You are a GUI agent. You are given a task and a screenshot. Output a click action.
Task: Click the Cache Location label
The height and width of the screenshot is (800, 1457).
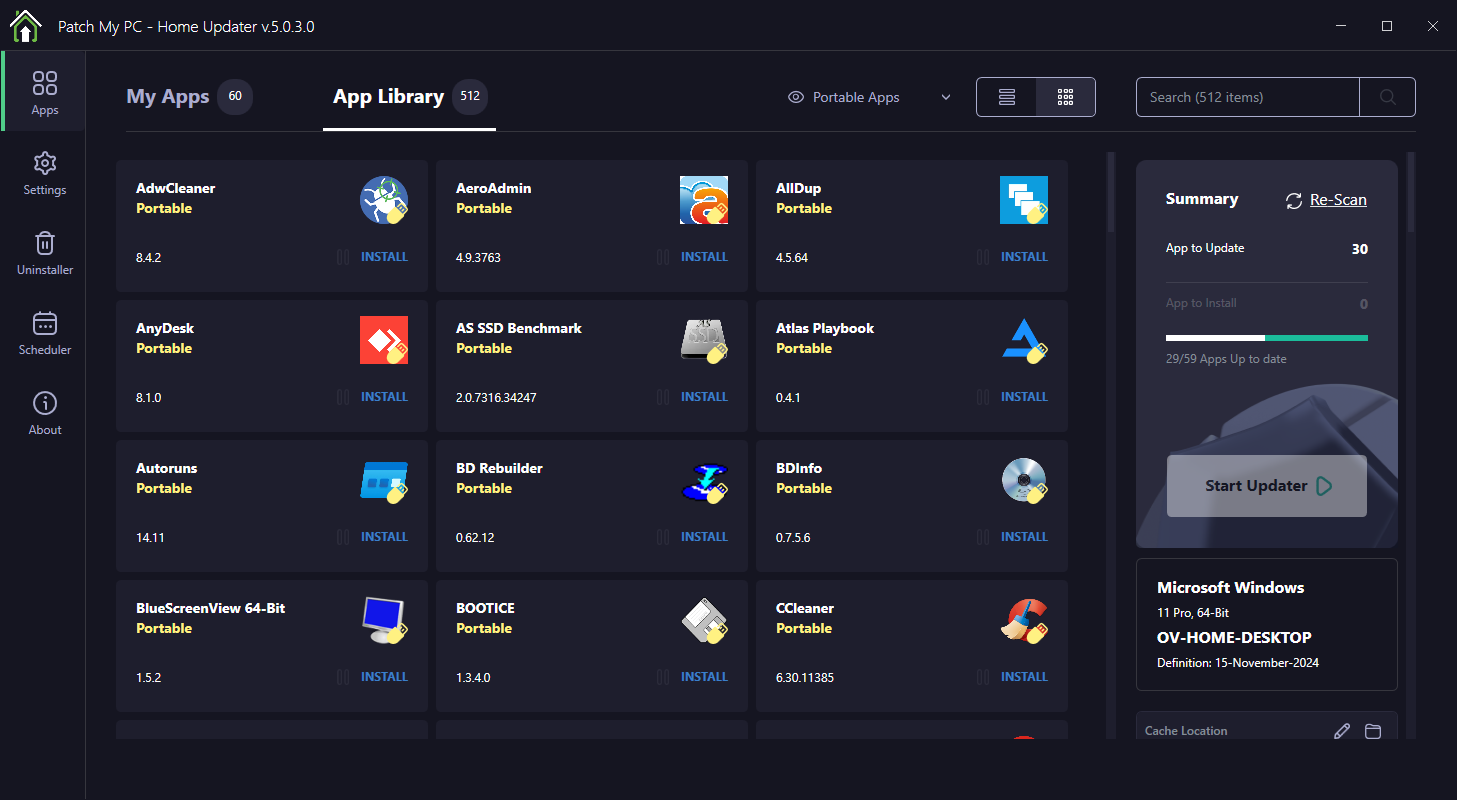[1186, 731]
